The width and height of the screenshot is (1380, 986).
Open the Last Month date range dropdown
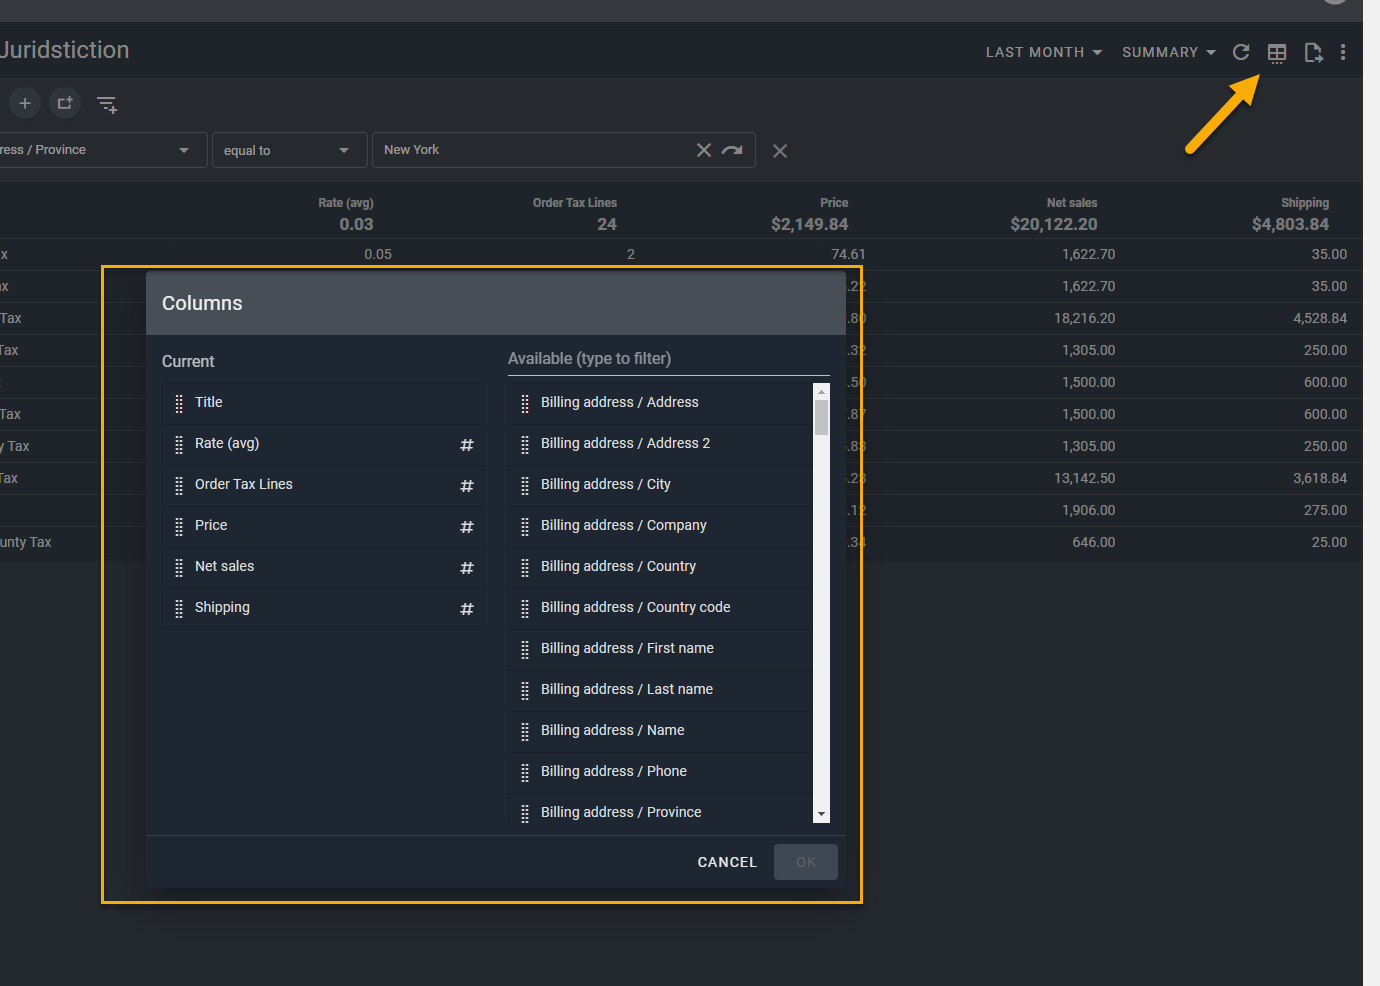(x=1043, y=52)
